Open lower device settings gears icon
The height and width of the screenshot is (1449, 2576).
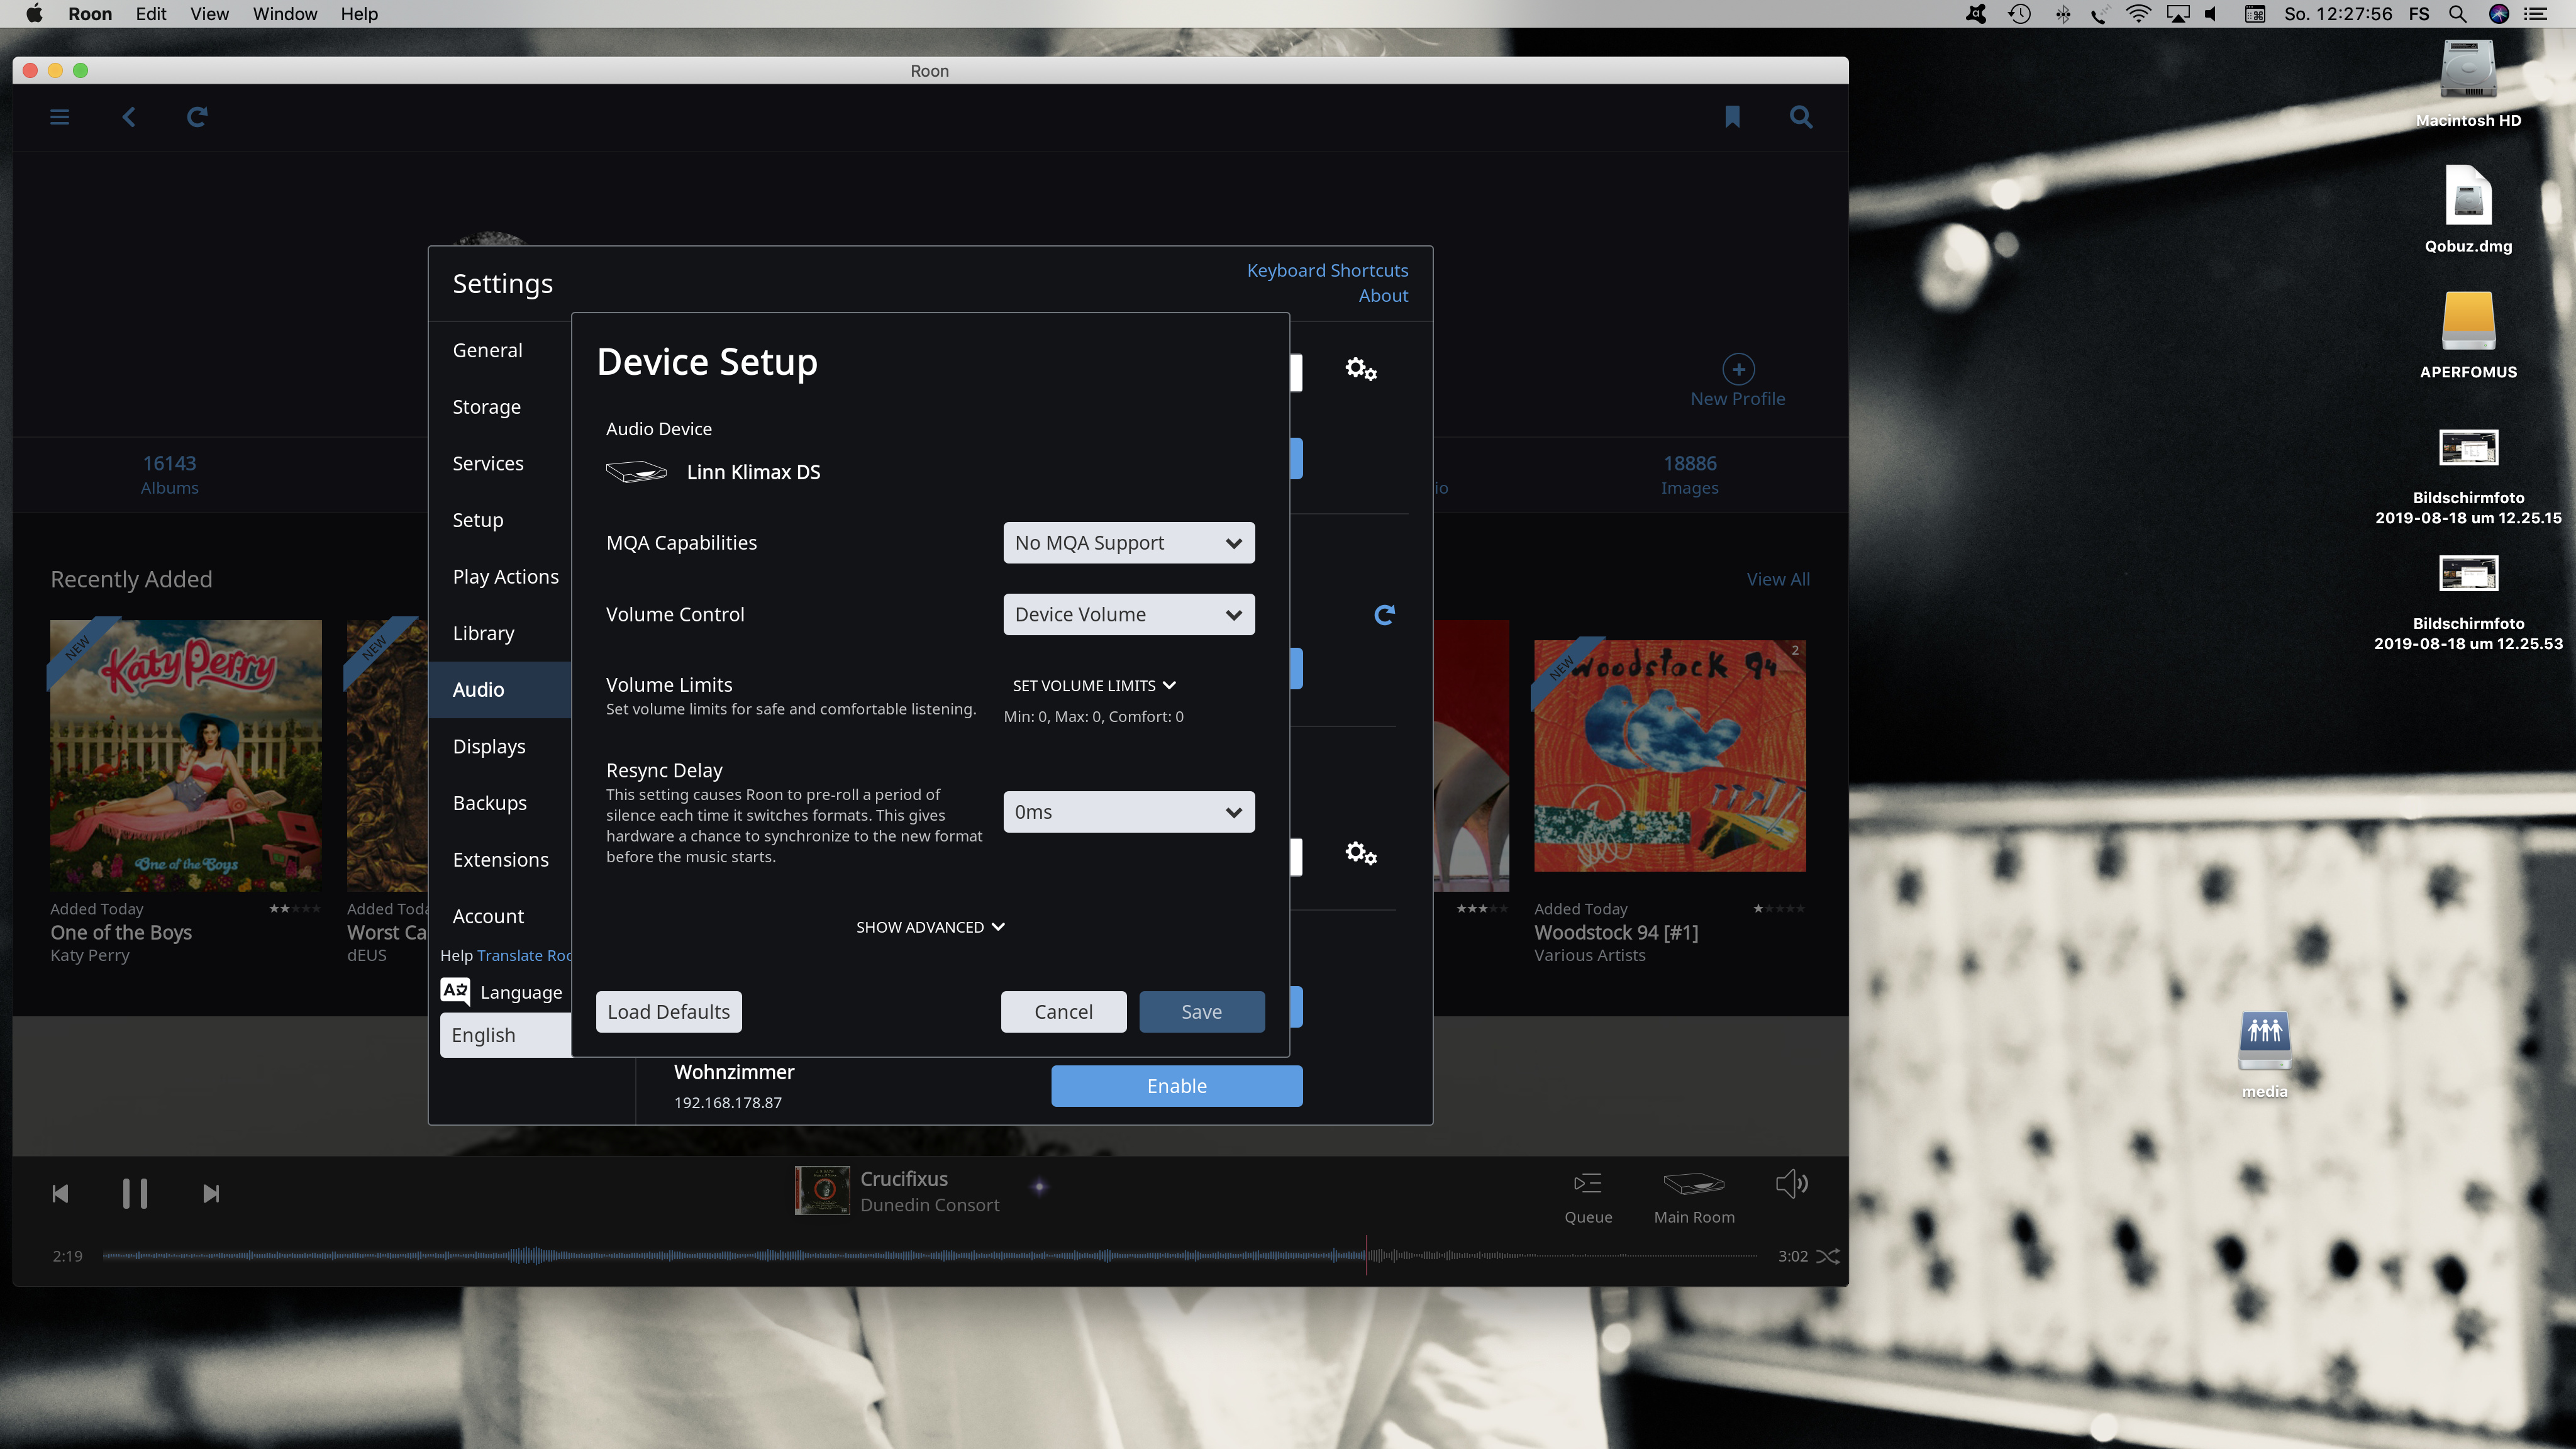click(x=1361, y=853)
